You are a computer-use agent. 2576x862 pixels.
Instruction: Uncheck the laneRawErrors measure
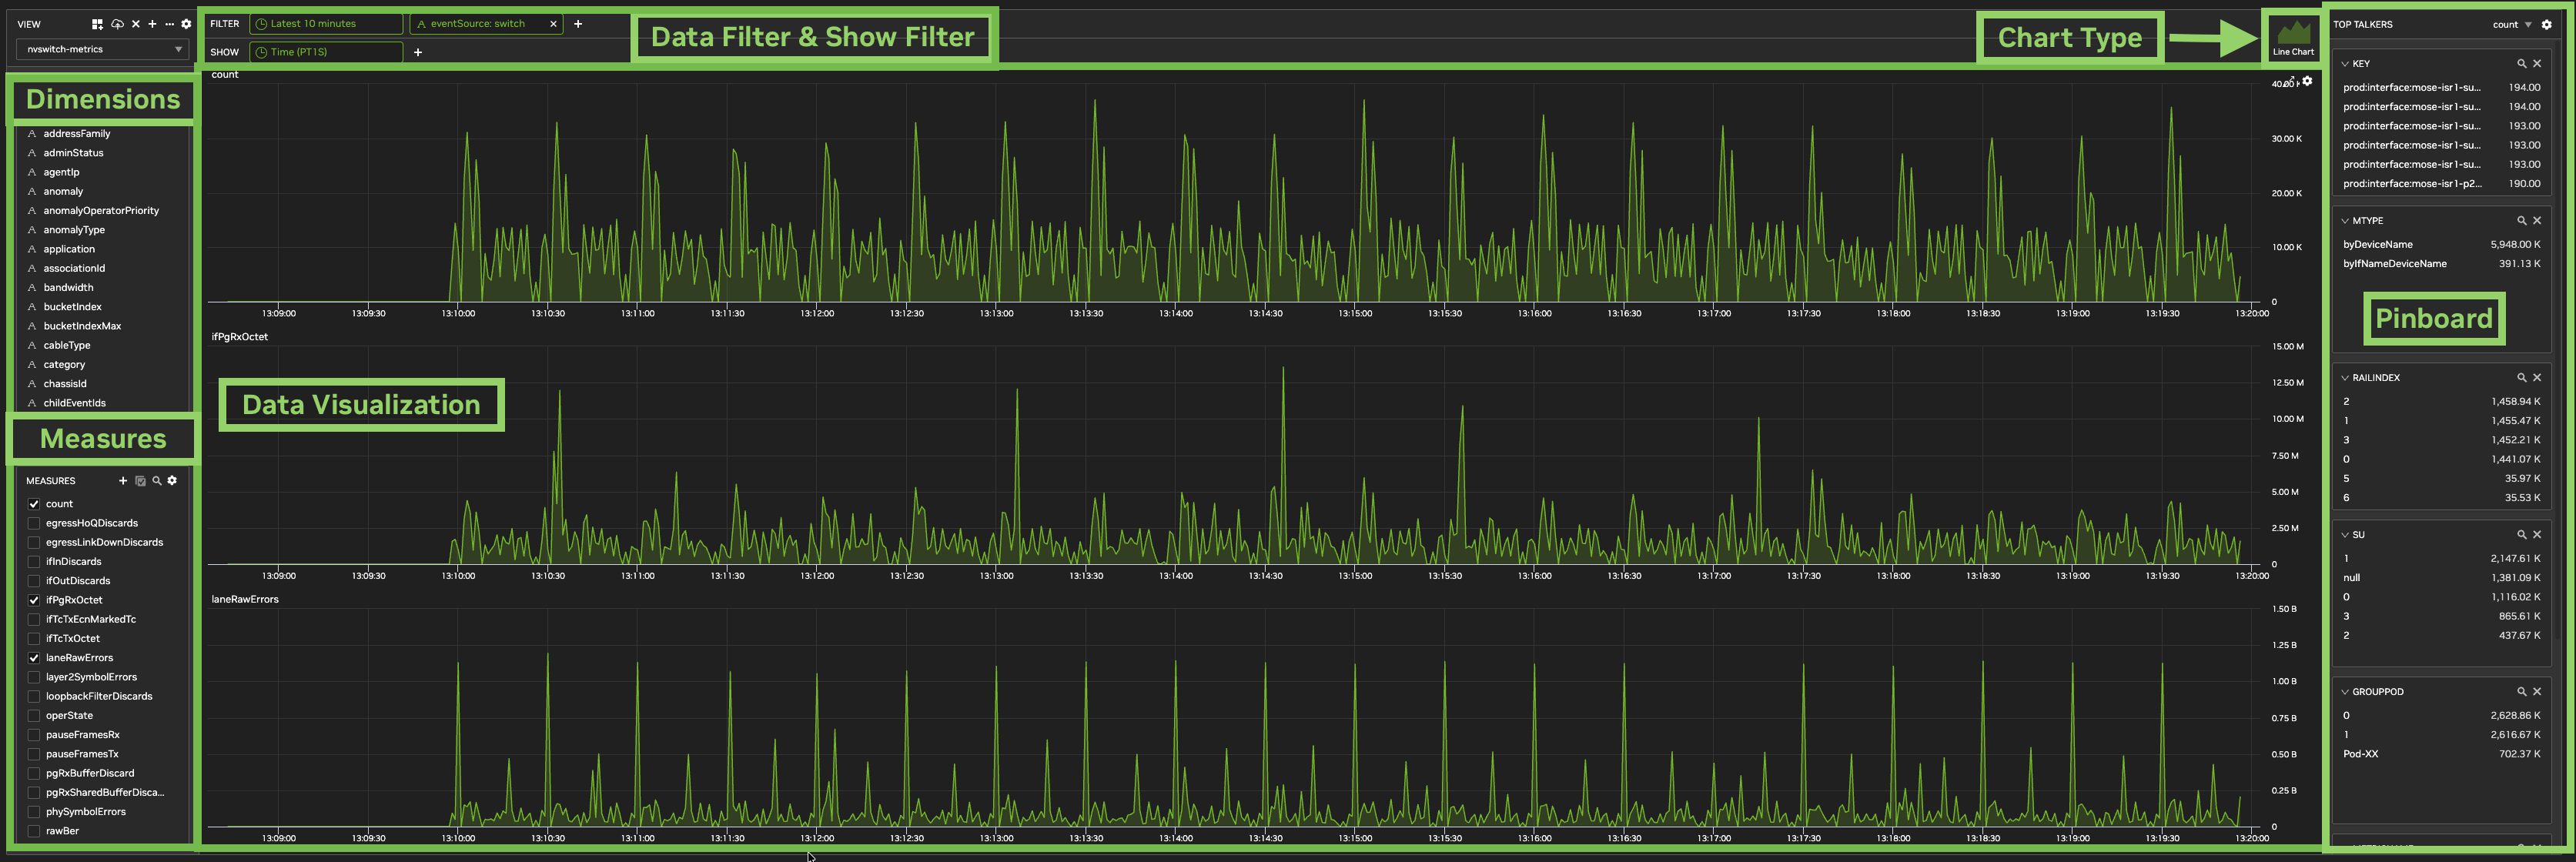pyautogui.click(x=34, y=658)
